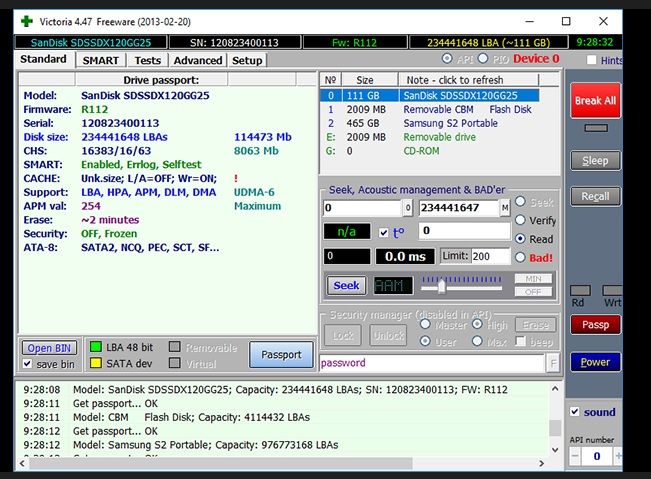Click the red exclamation mark by CACHE

pos(236,178)
